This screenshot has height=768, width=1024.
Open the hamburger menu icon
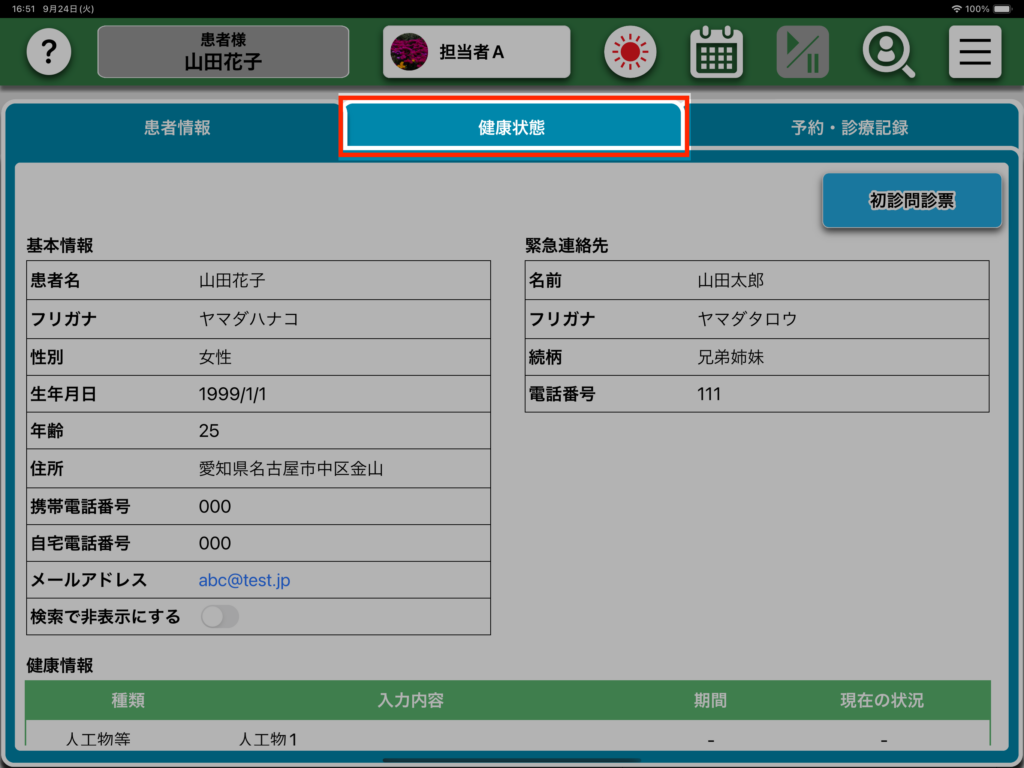[974, 52]
